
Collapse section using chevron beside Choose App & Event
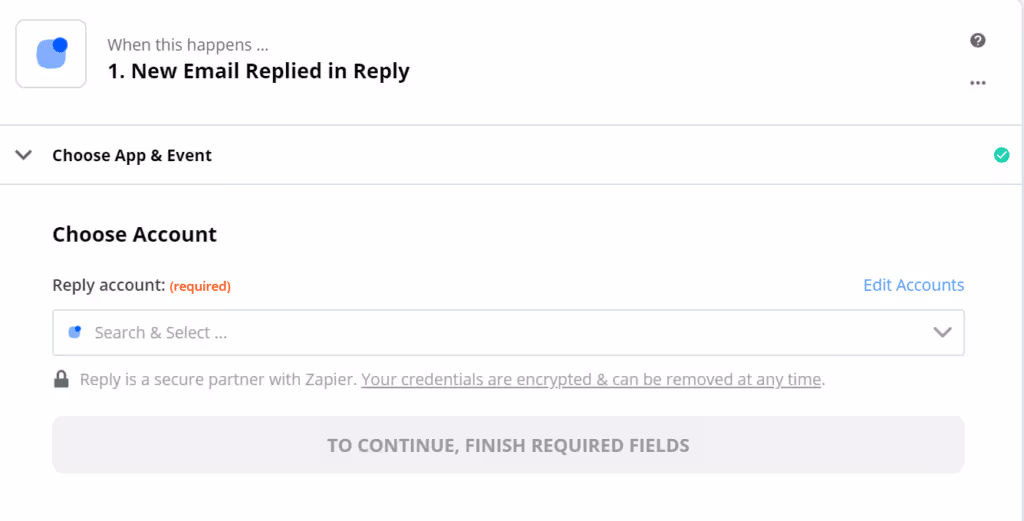pos(24,155)
